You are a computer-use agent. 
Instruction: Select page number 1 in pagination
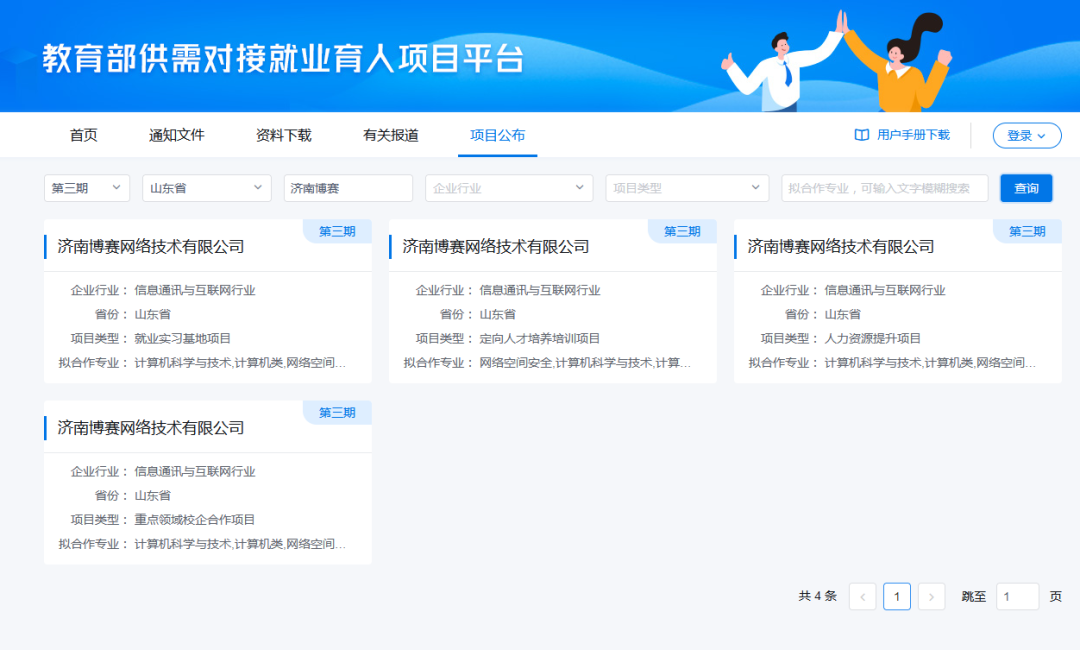point(897,596)
